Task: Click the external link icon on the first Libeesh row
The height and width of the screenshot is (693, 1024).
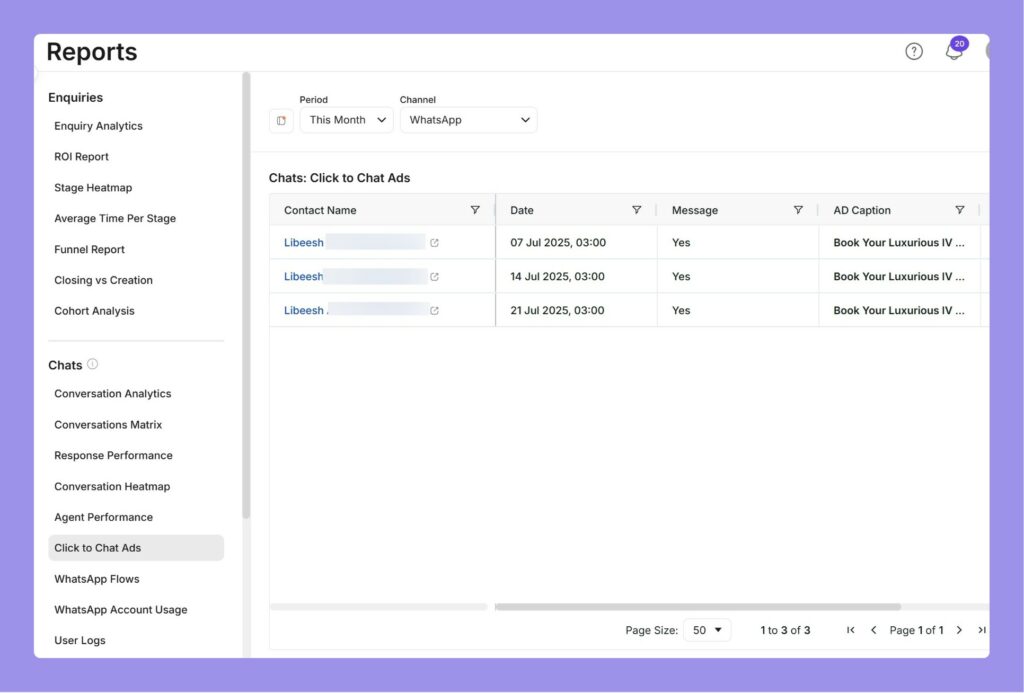Action: coord(434,242)
